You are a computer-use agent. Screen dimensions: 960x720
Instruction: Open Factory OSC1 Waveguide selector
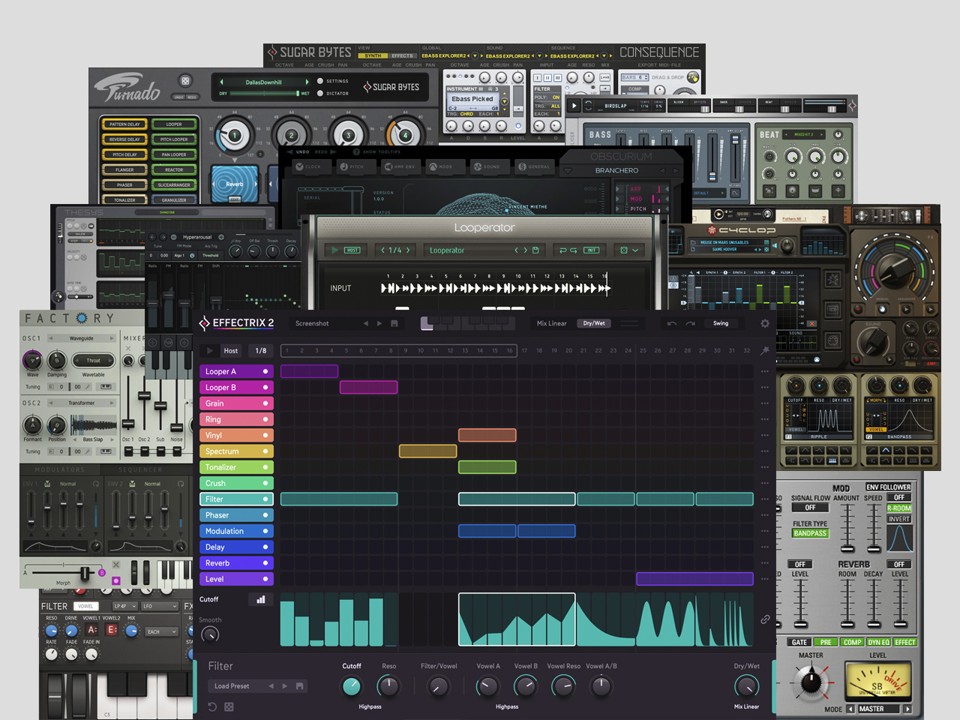click(81, 338)
